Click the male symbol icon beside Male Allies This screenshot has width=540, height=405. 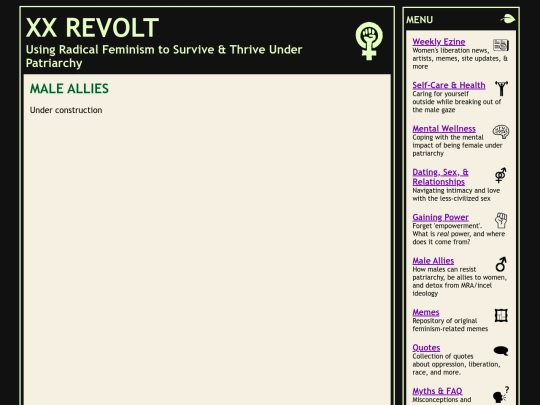click(501, 264)
